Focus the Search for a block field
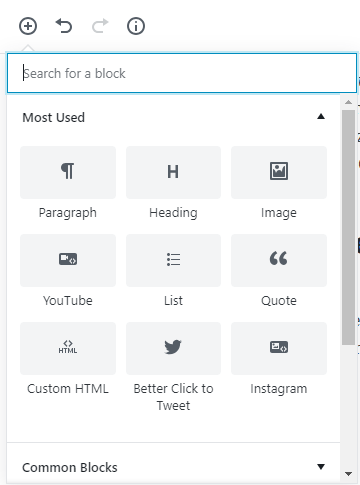 (x=182, y=73)
